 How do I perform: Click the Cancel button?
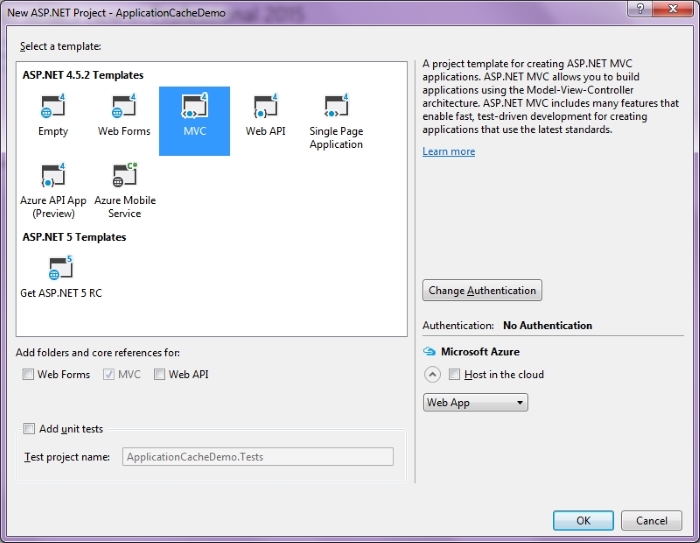[x=651, y=521]
